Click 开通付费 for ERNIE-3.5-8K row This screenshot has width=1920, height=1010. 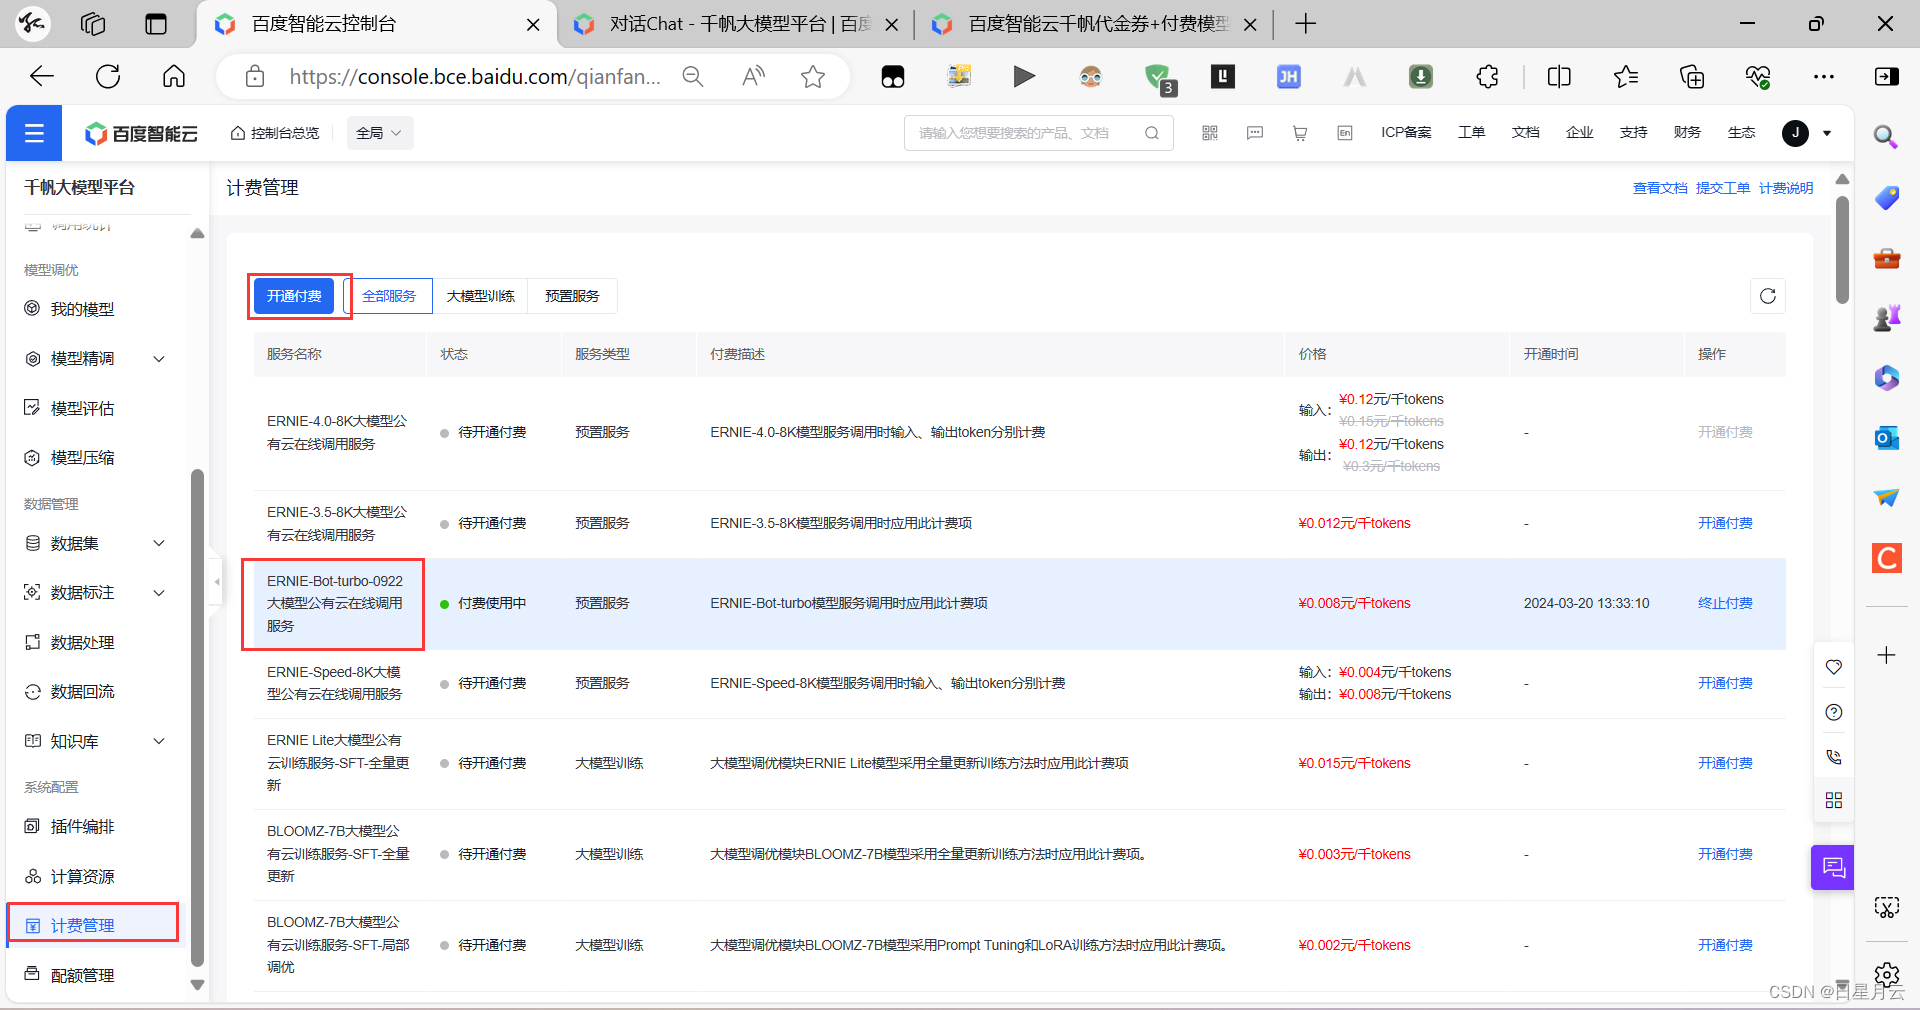click(1725, 523)
